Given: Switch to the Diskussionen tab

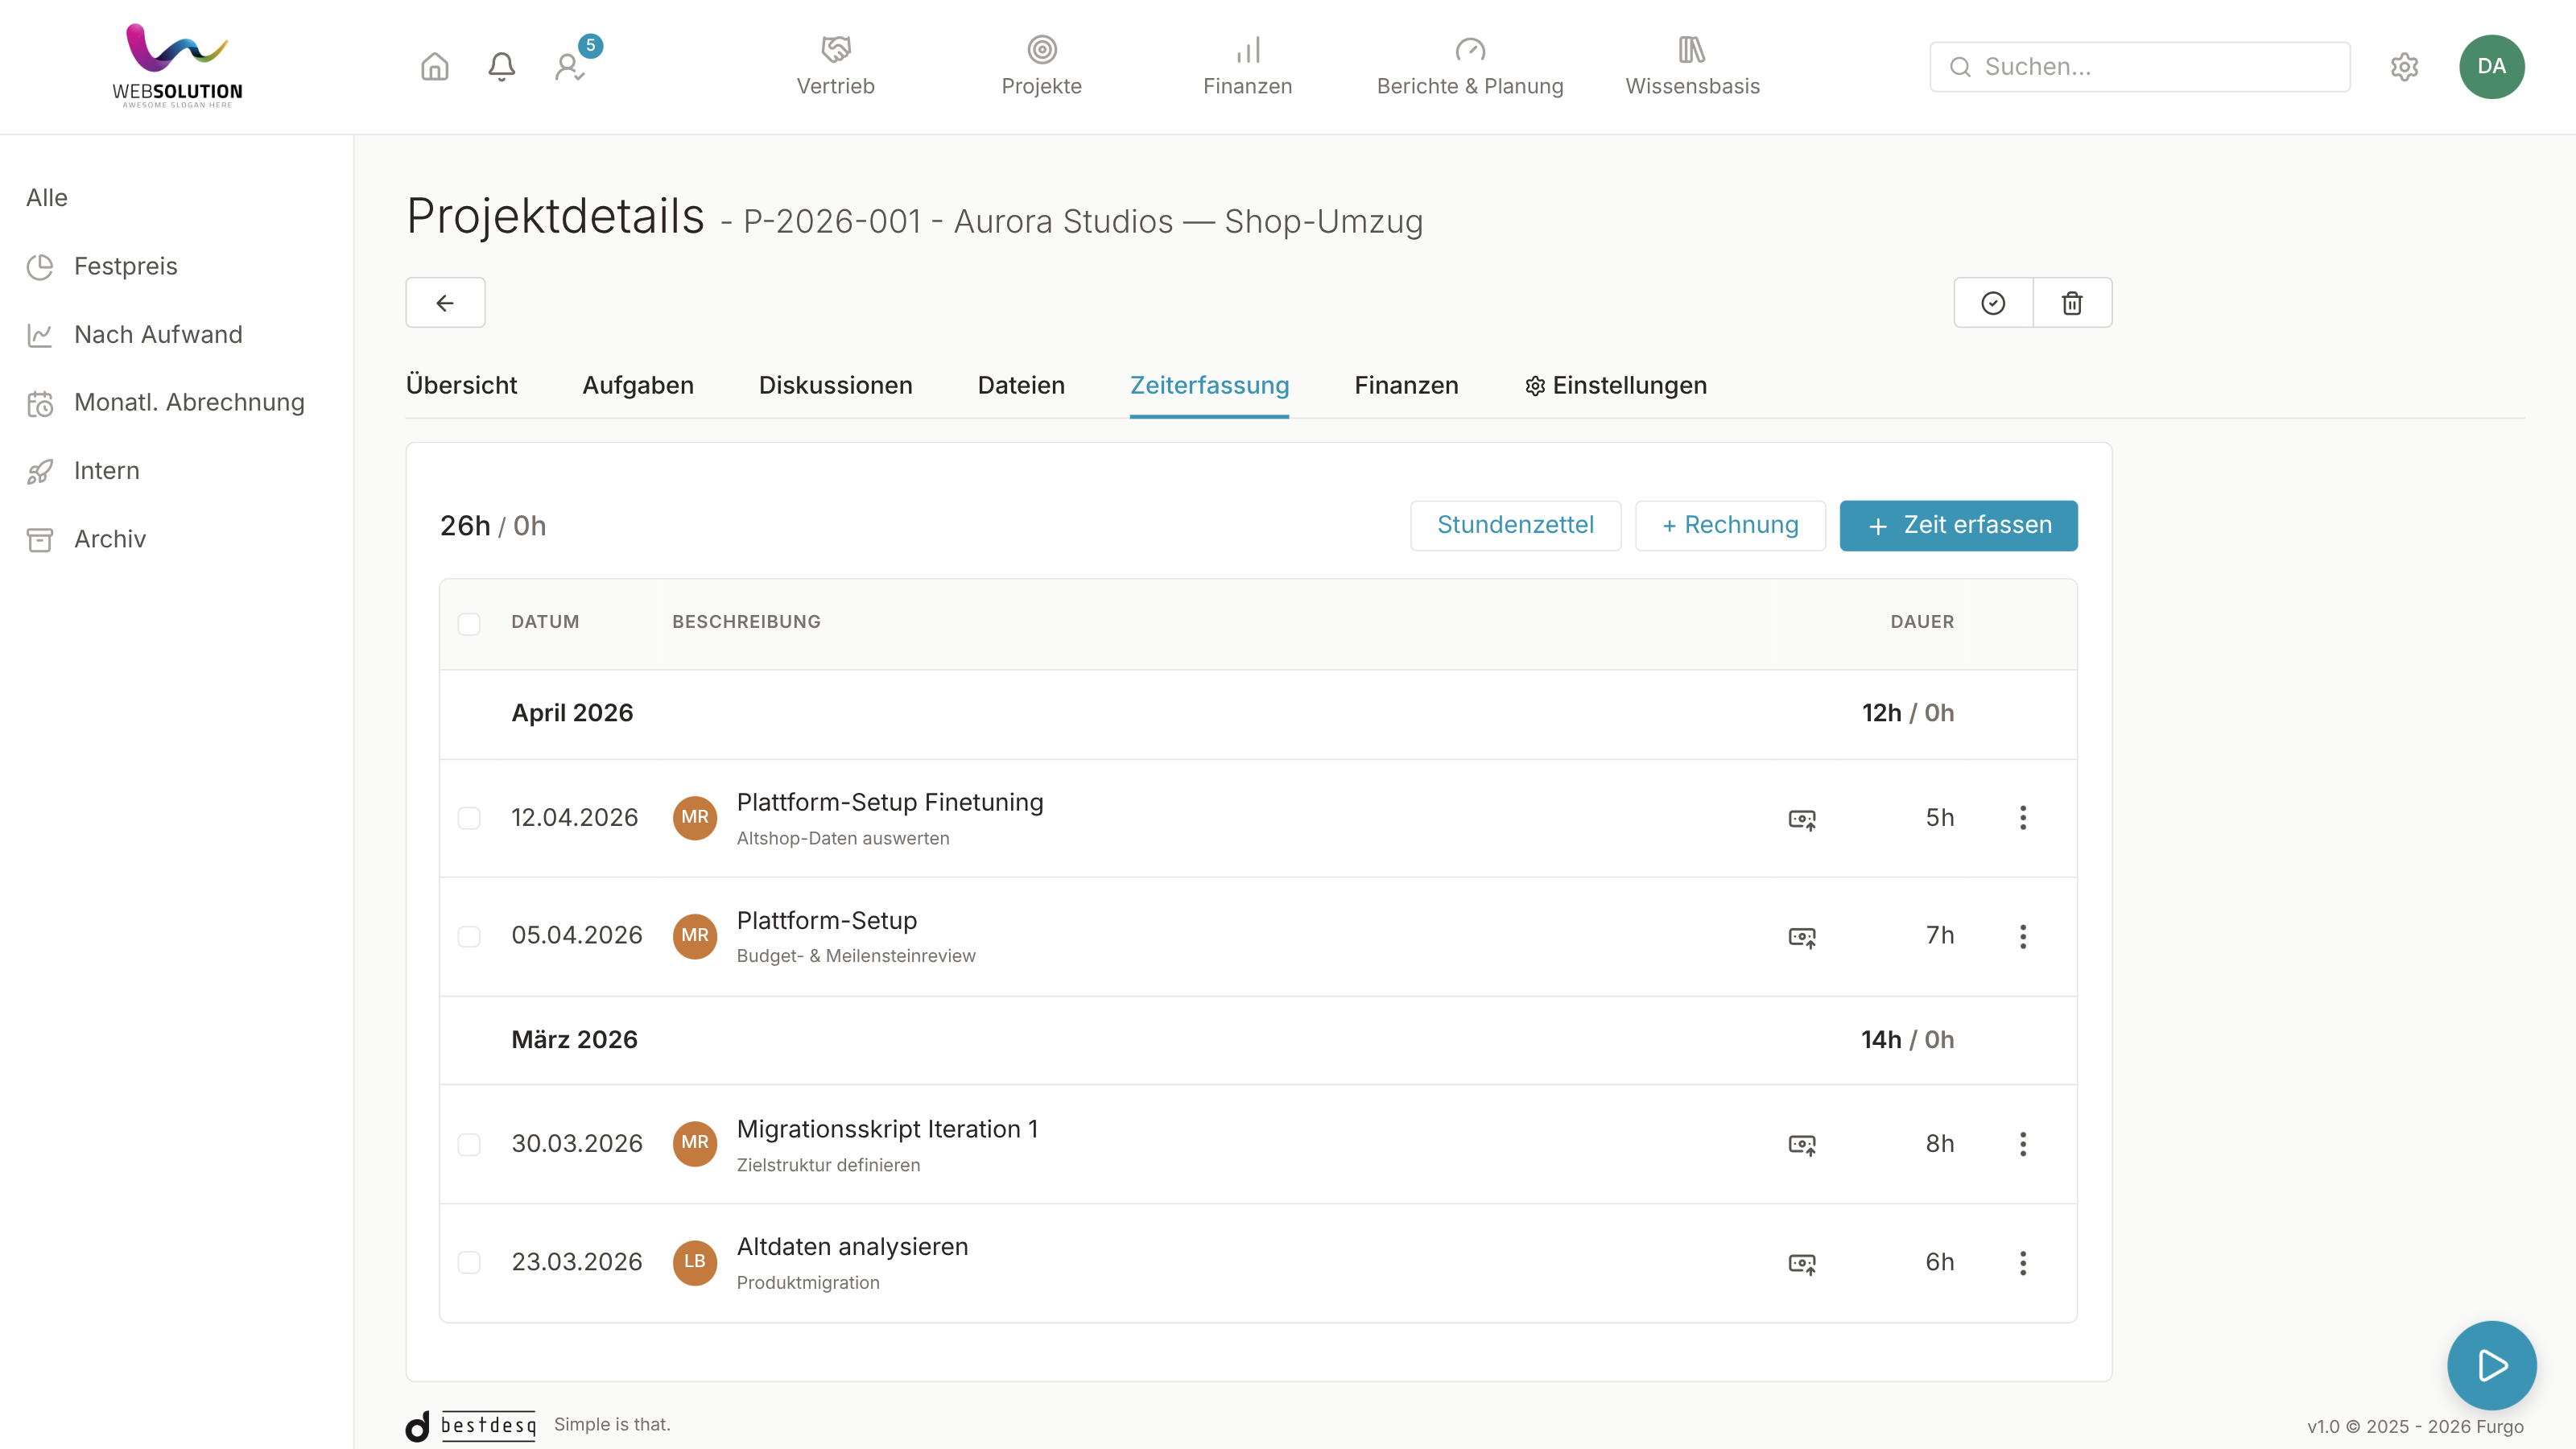Looking at the screenshot, I should pos(835,385).
